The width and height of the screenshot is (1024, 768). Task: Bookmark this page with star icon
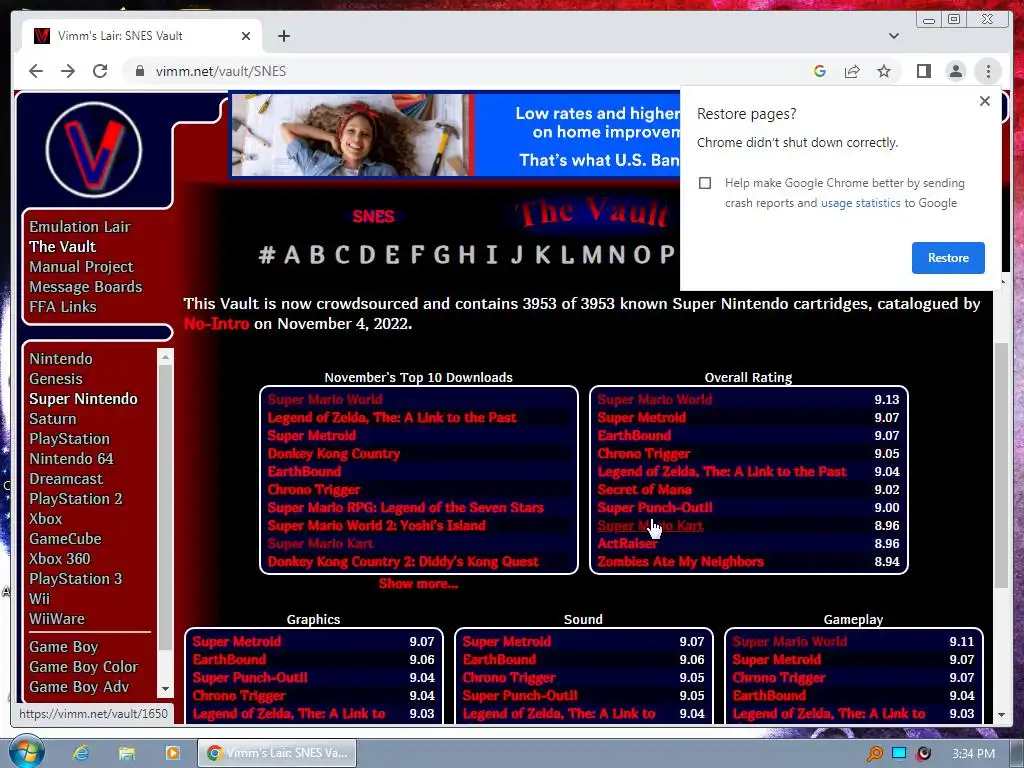(x=884, y=71)
